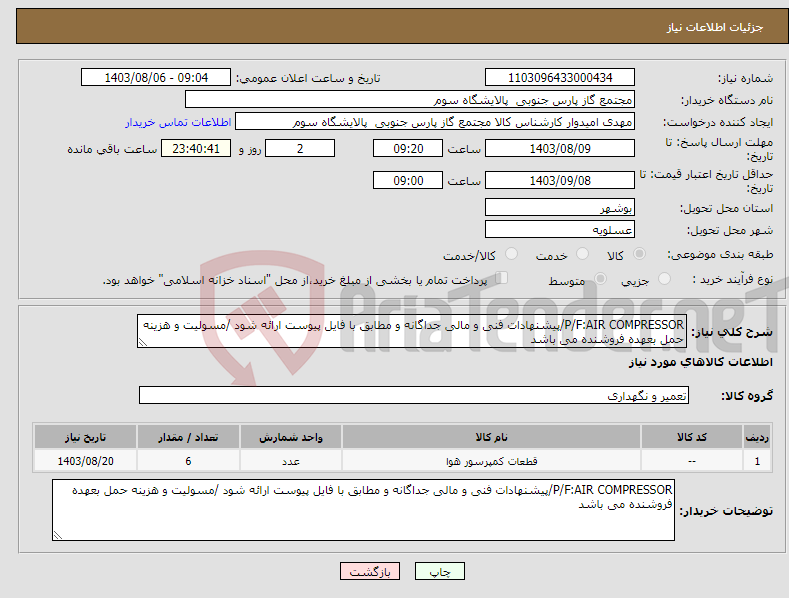
Task: Click the remaining days field showing 2
Action: click(300, 148)
